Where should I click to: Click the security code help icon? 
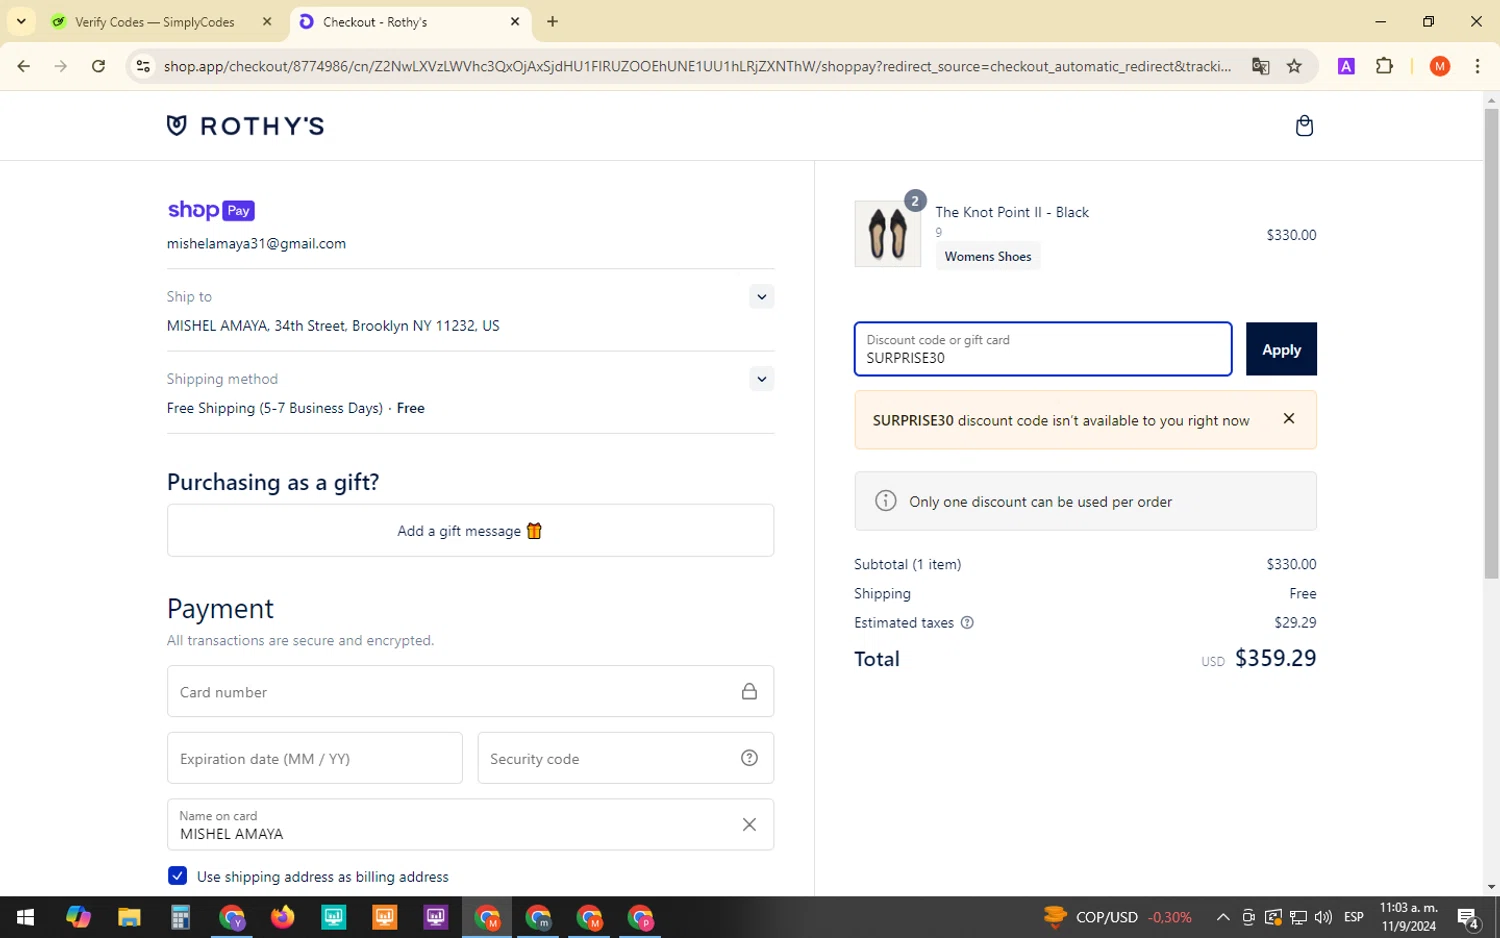[x=749, y=758]
